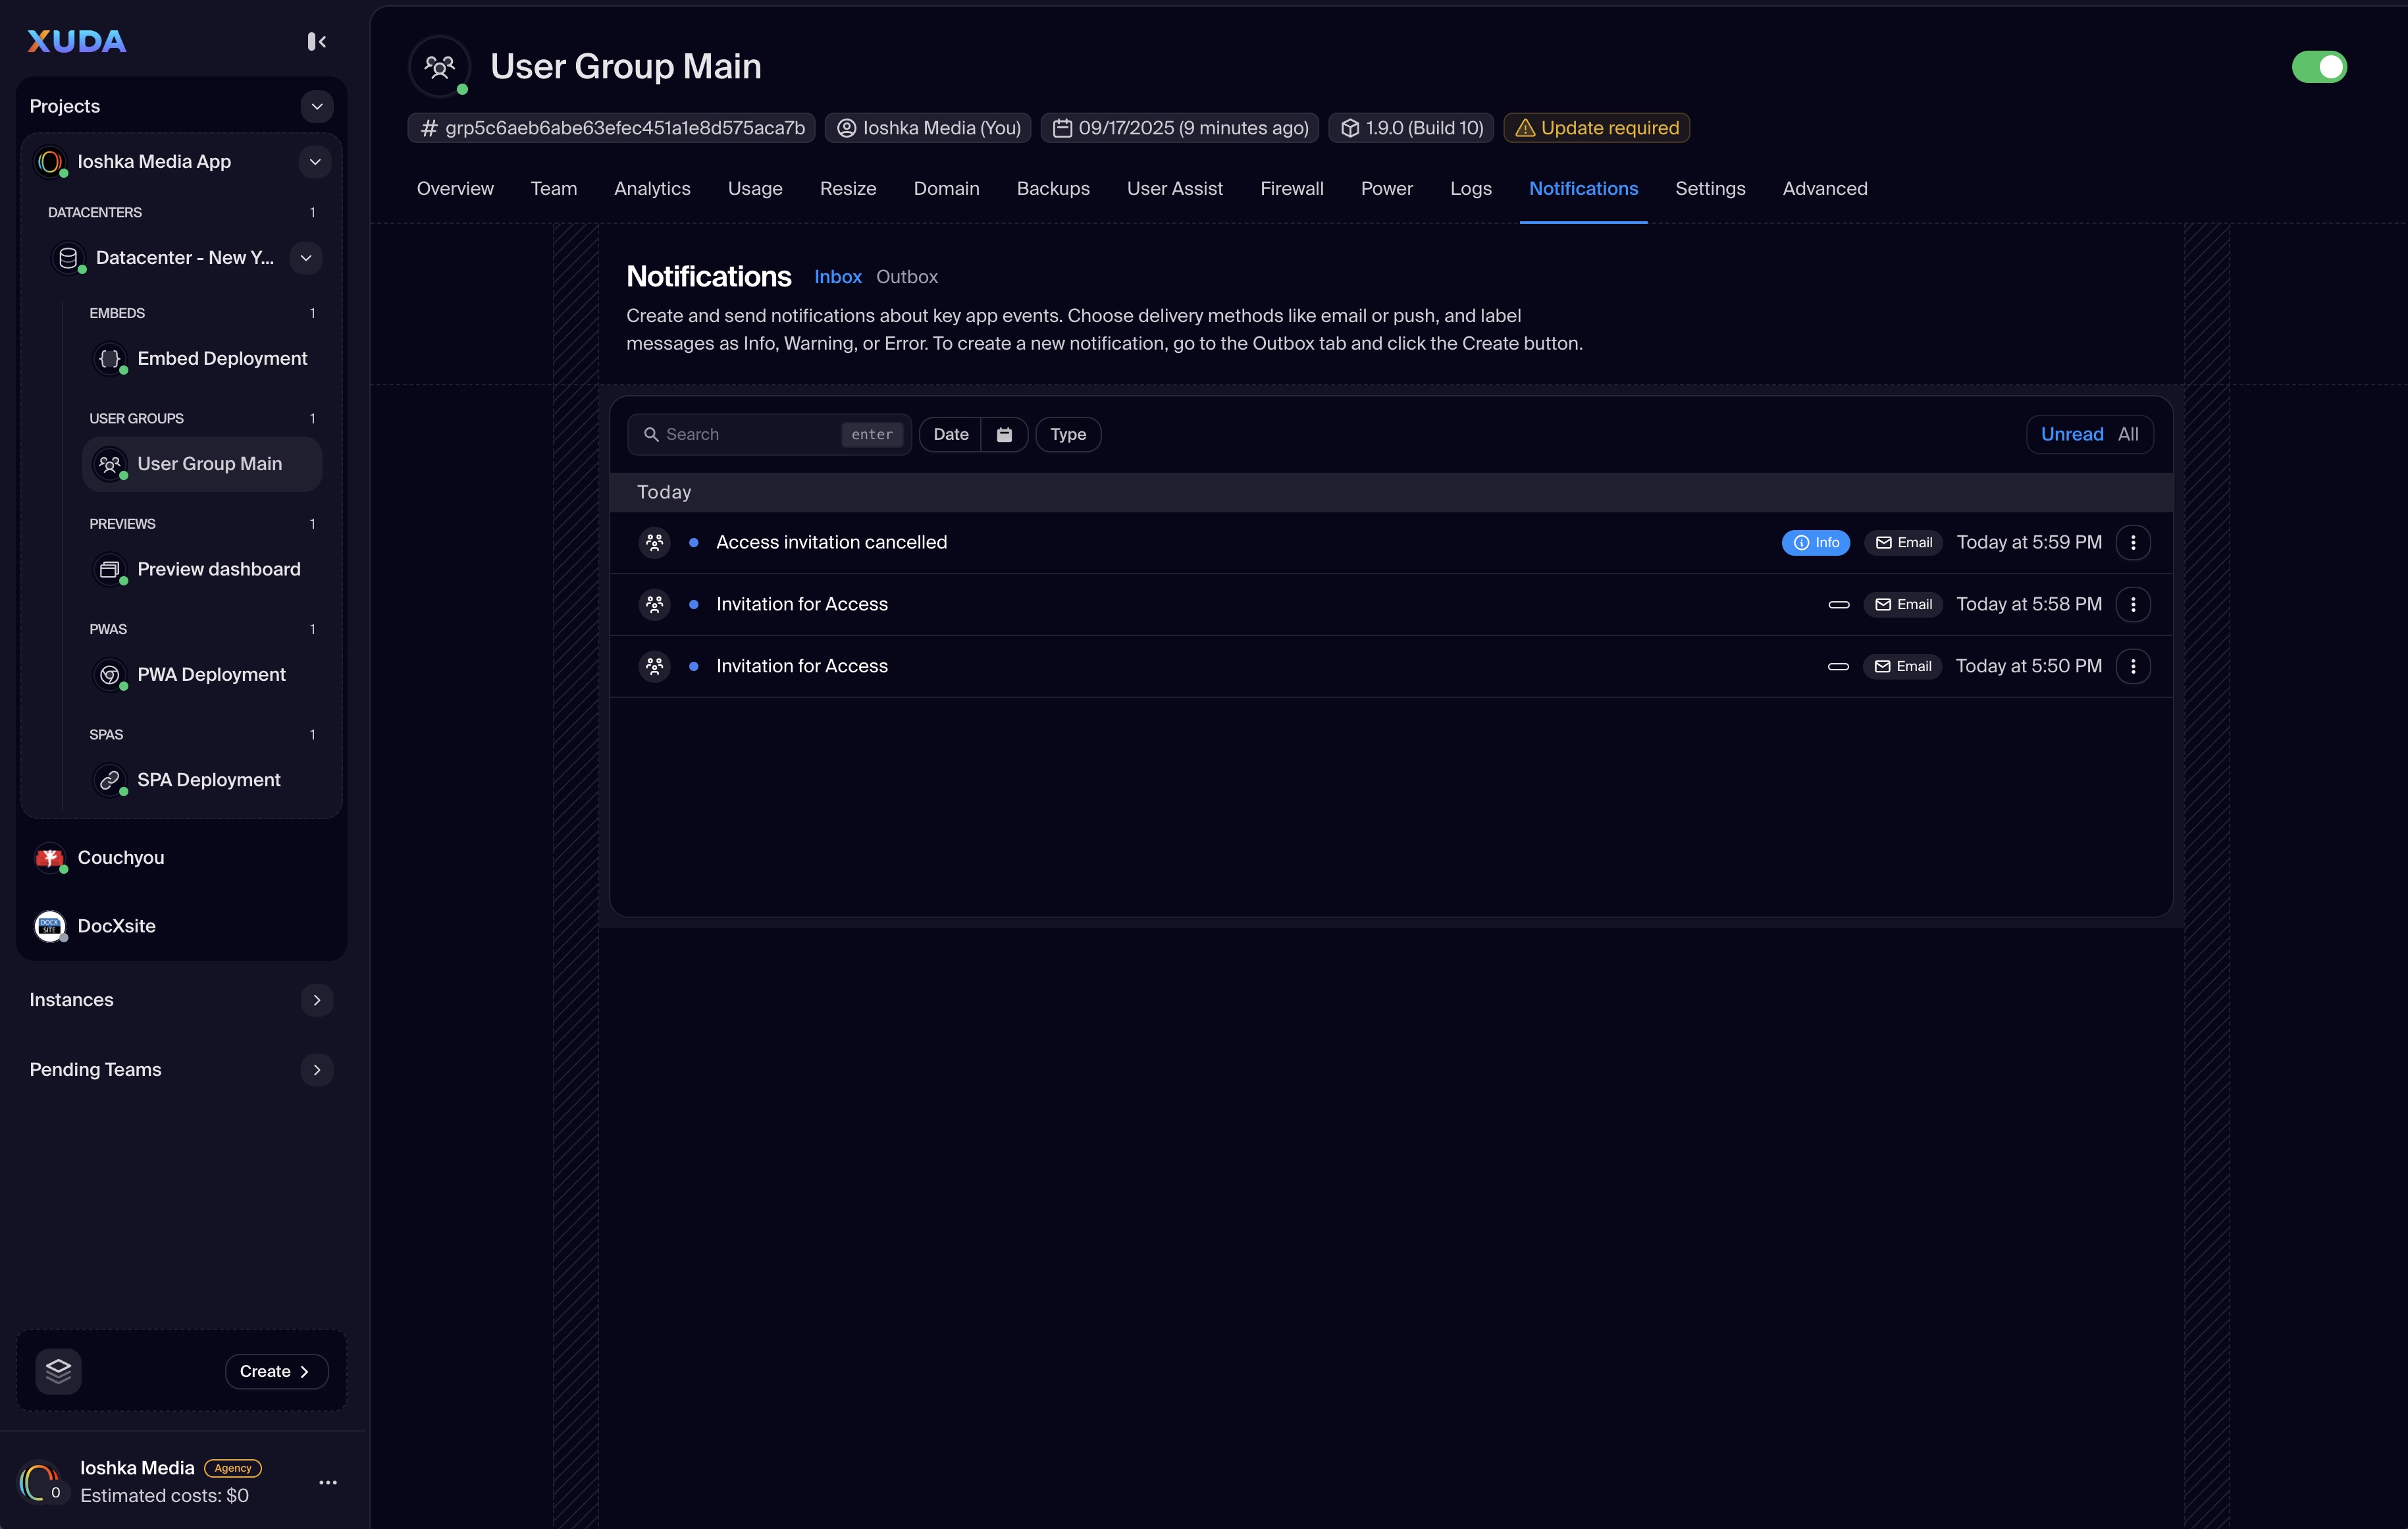Click the calendar icon next to Date
Viewport: 2408px width, 1529px height.
(1004, 434)
